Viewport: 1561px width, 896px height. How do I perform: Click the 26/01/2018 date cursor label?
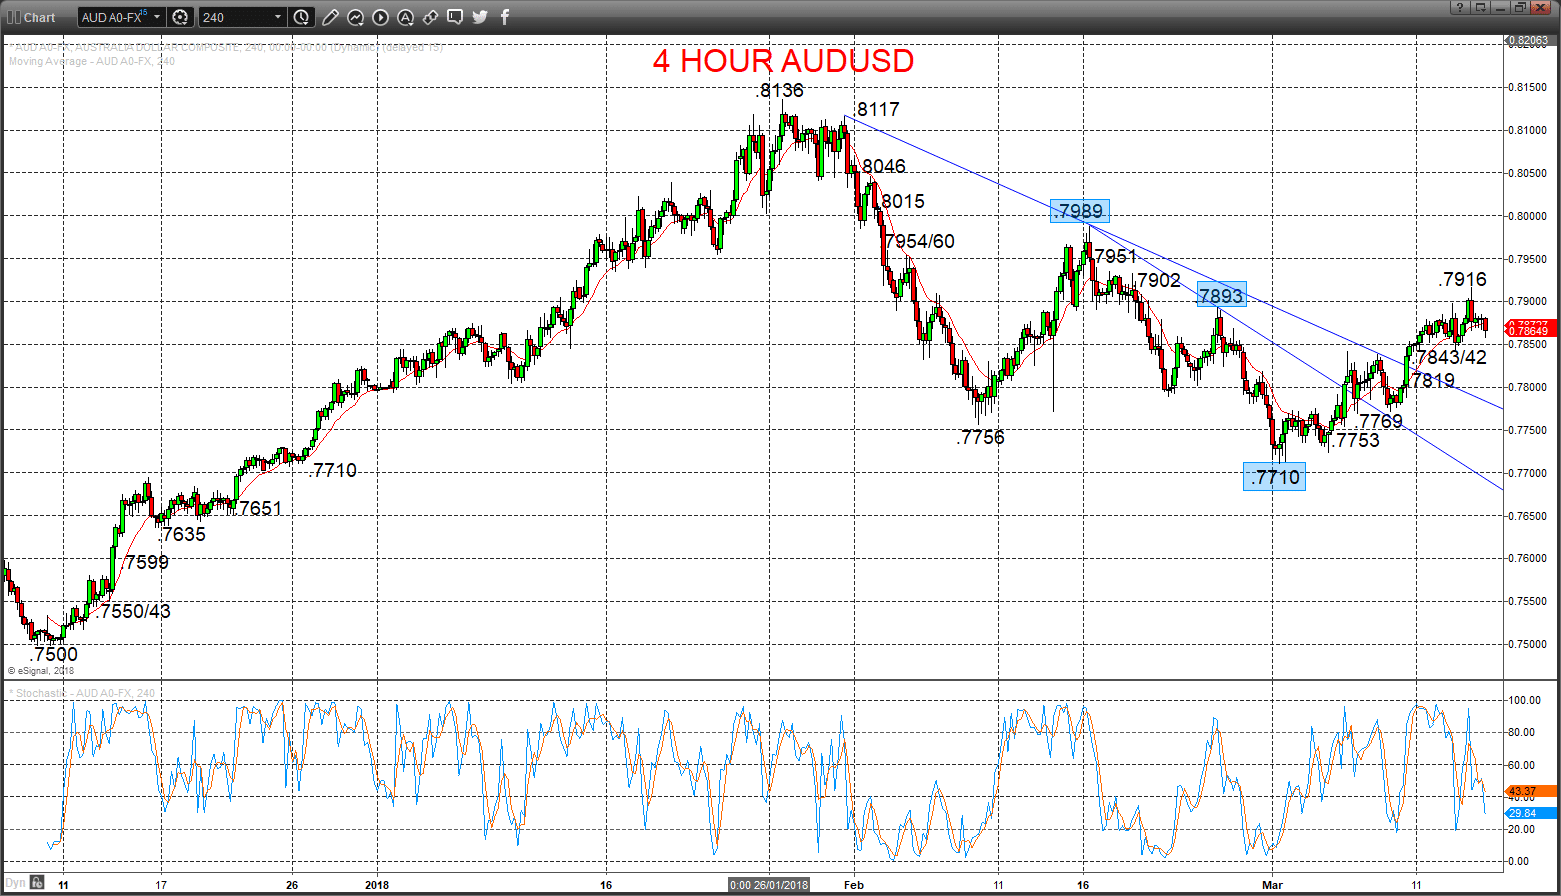tap(769, 885)
